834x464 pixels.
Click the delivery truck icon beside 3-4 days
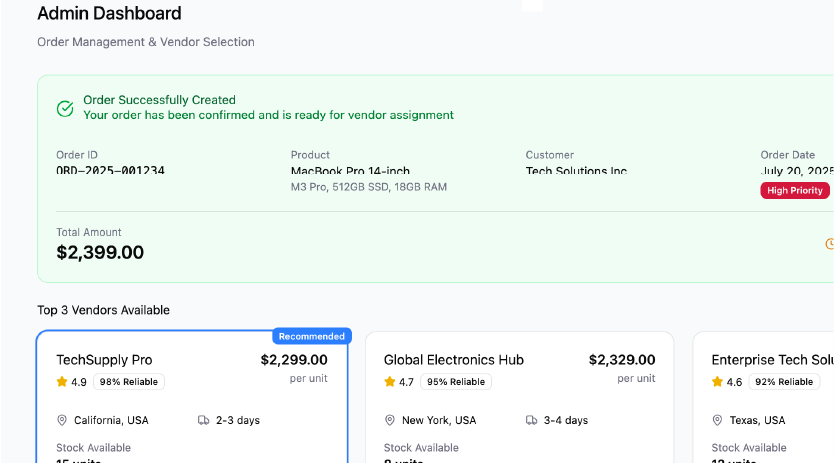[531, 420]
